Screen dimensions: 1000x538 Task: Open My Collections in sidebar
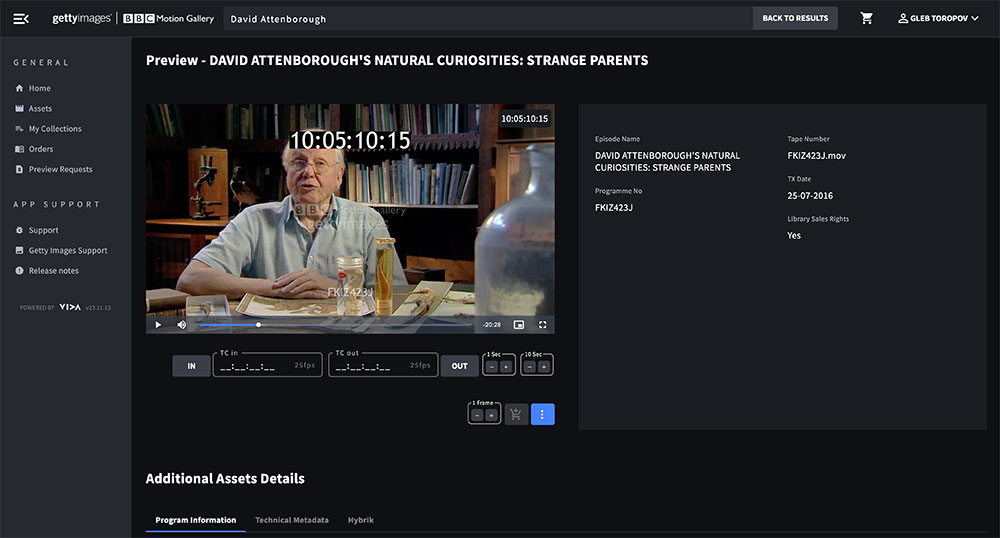[x=55, y=129]
